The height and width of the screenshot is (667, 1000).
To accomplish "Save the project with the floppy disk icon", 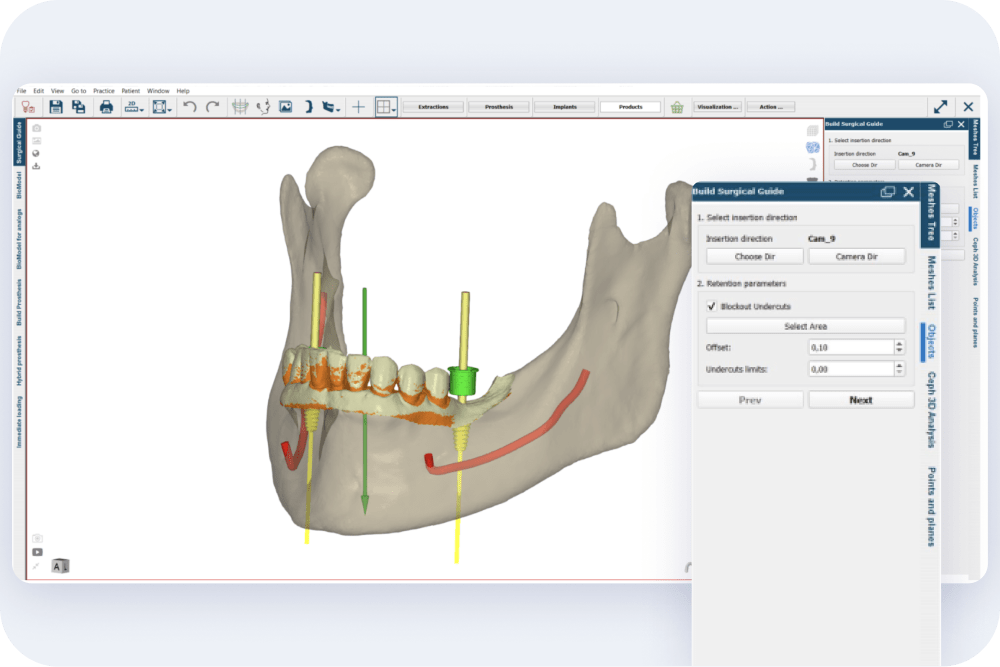I will (55, 106).
